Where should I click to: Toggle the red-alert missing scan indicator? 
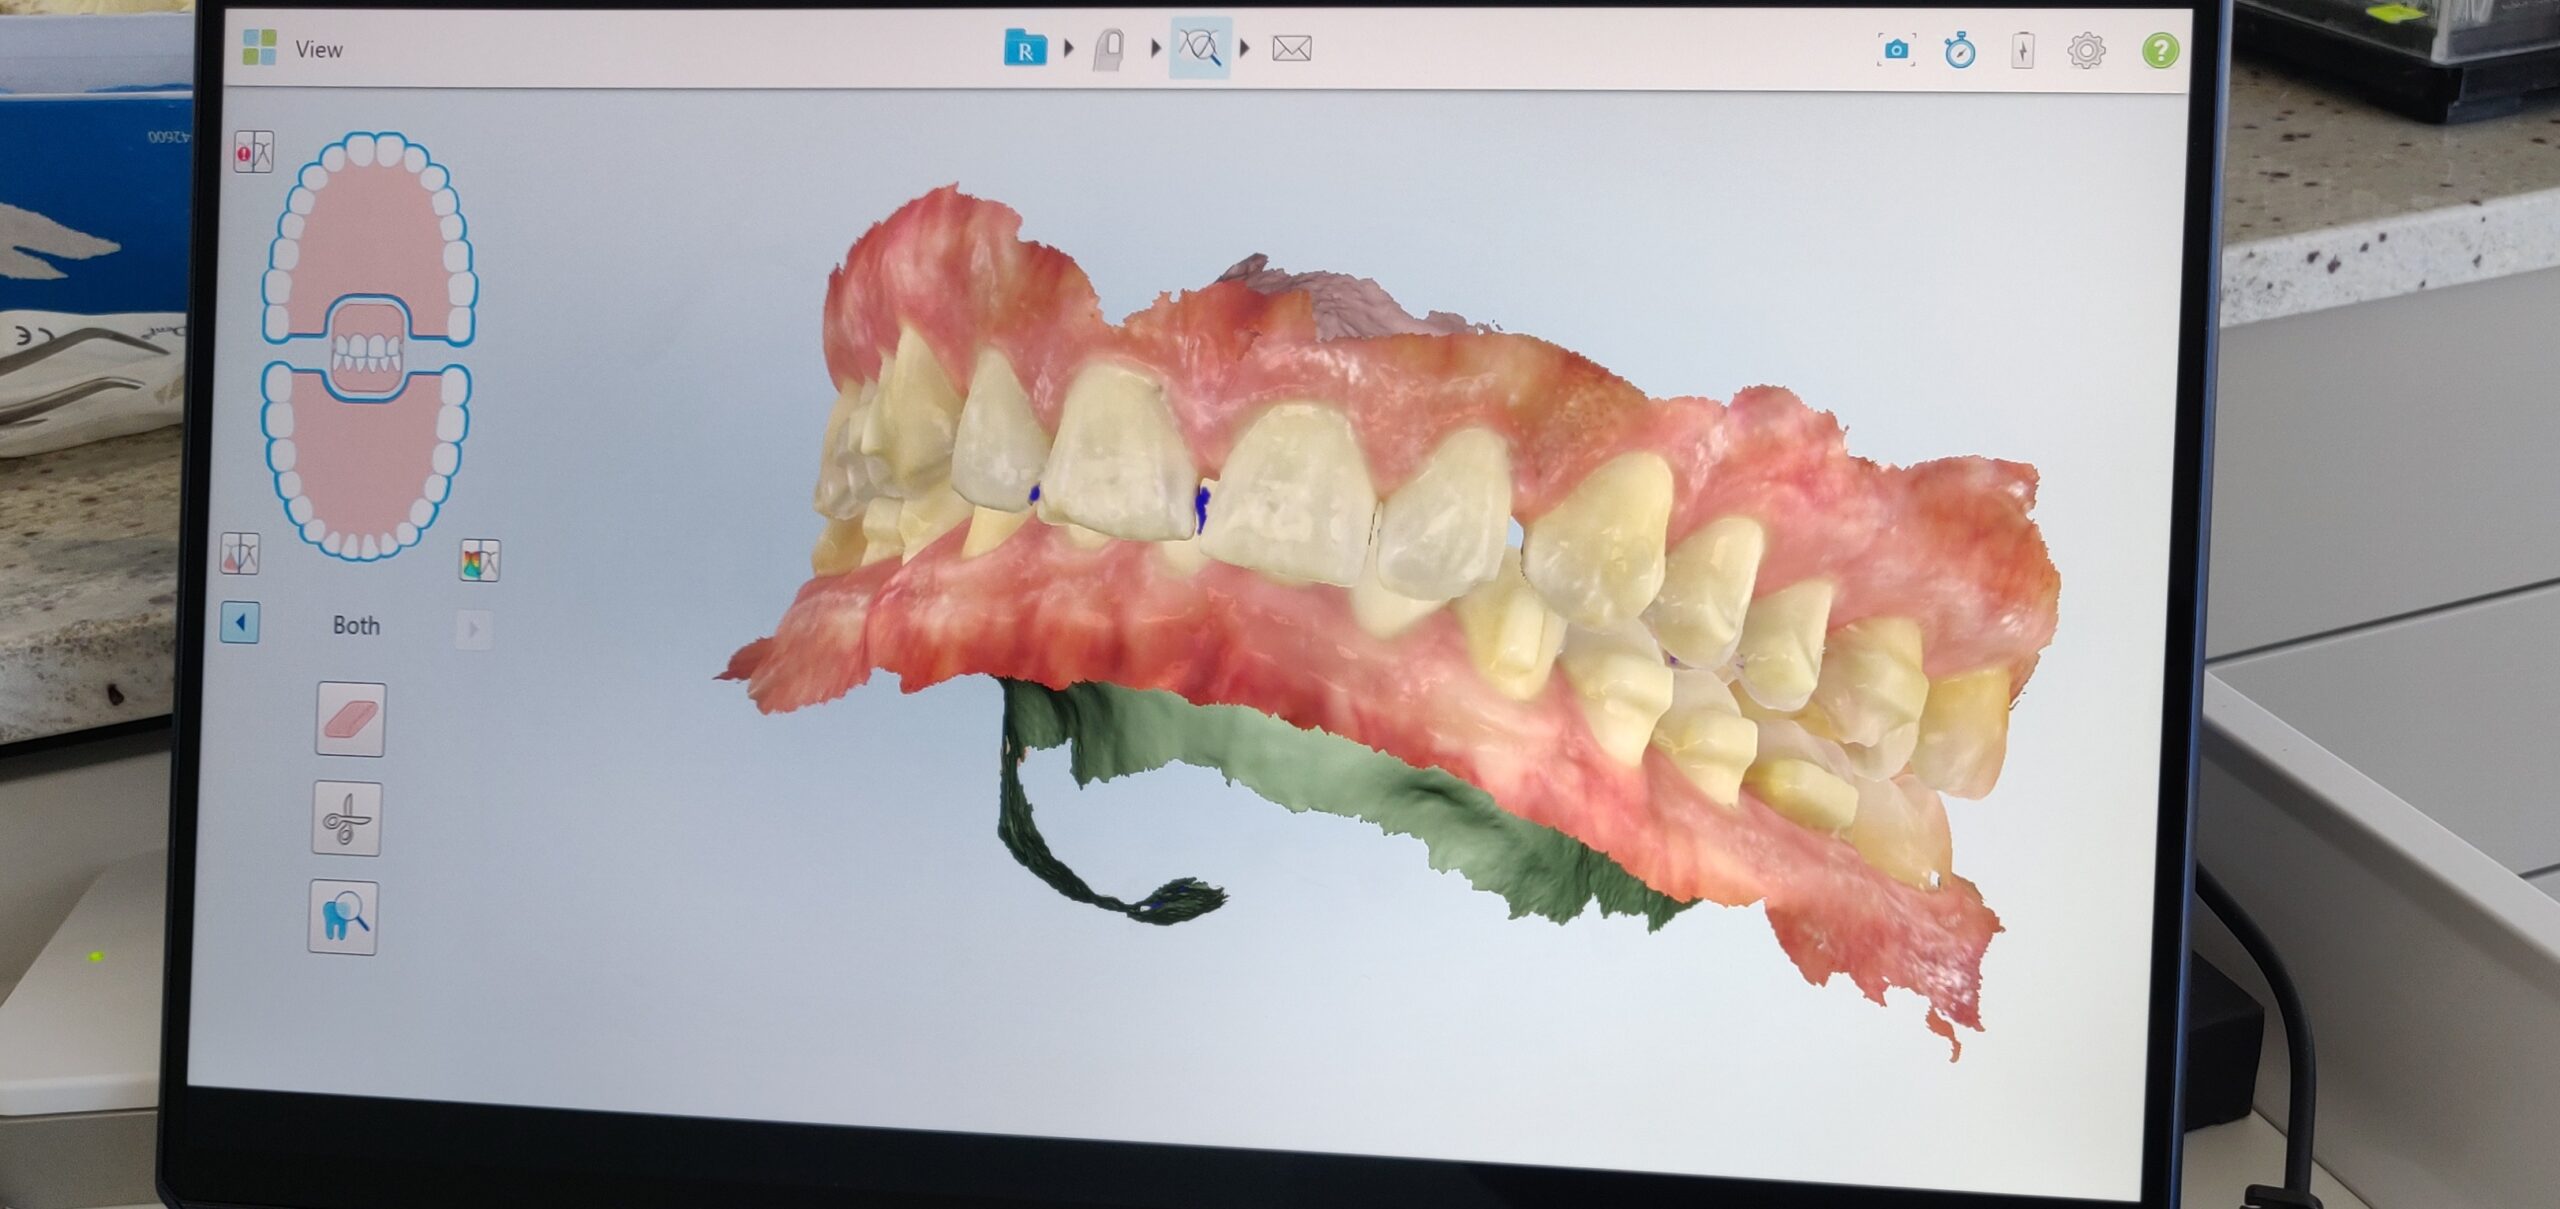(x=253, y=152)
